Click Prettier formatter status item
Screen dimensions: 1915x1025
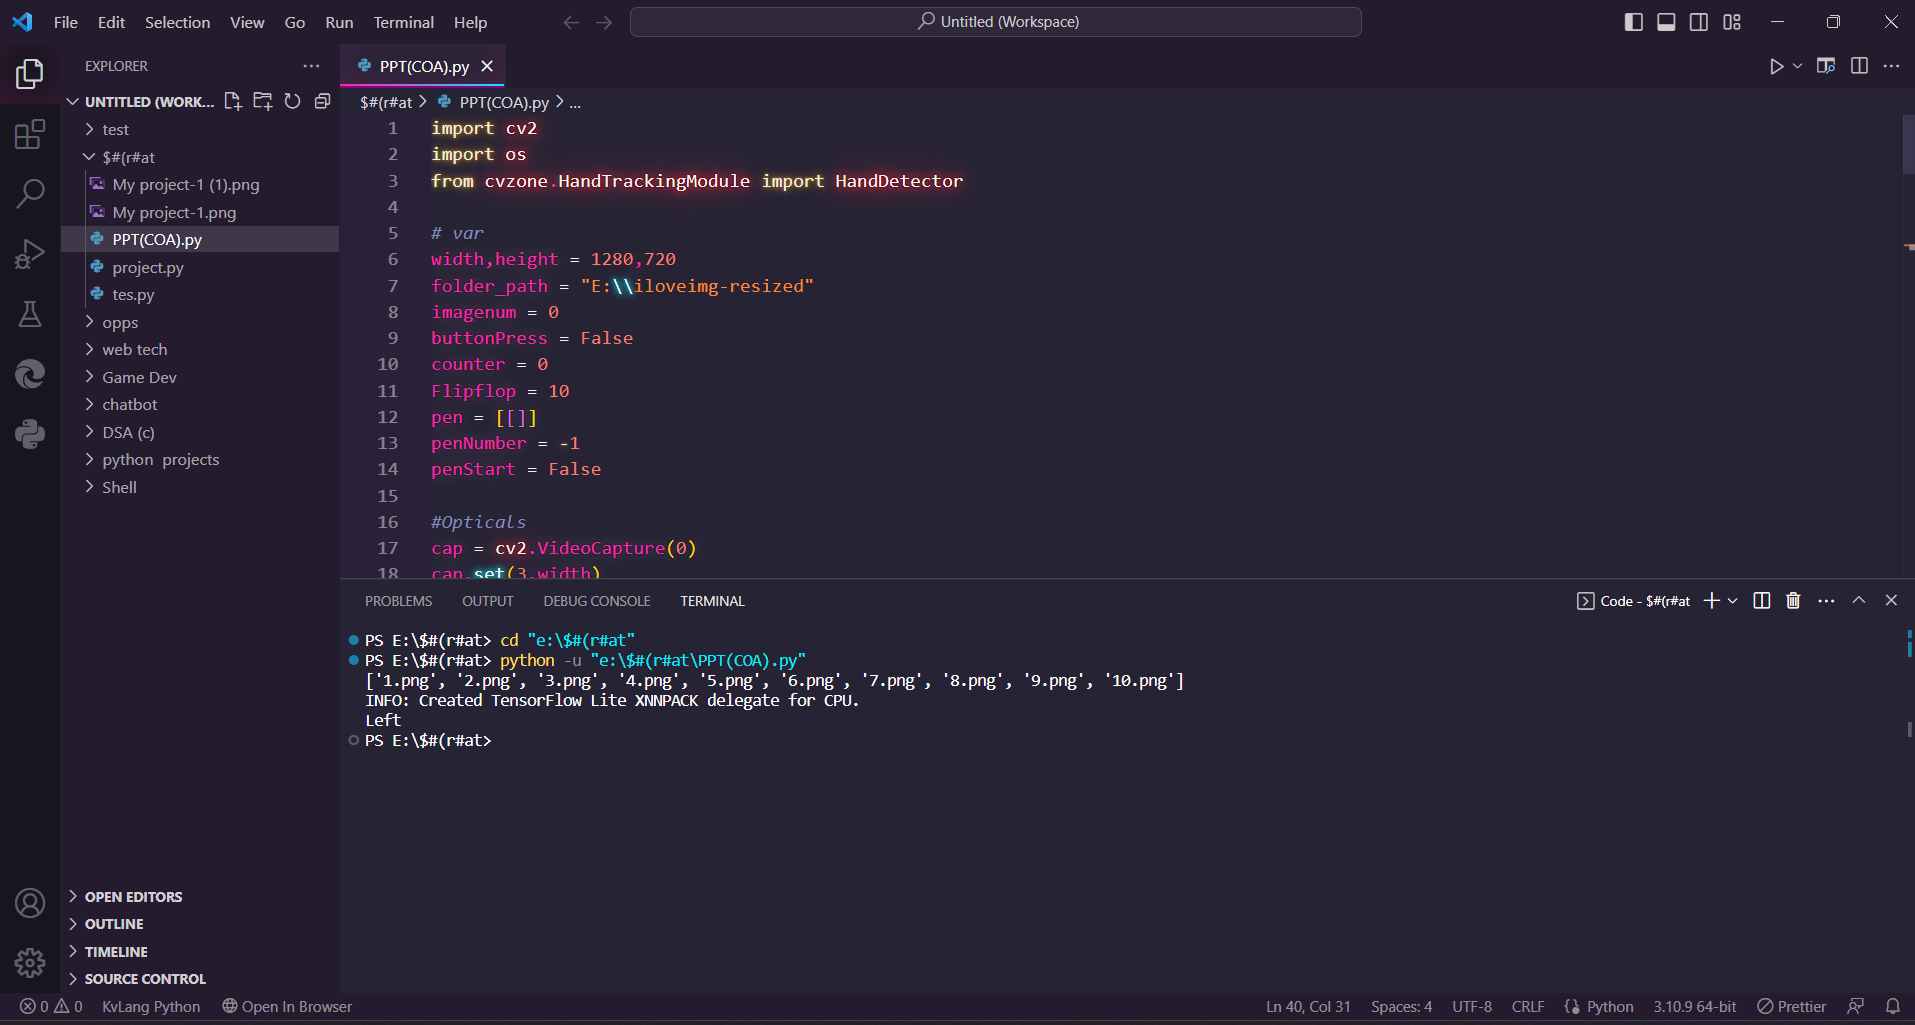[x=1791, y=1006]
